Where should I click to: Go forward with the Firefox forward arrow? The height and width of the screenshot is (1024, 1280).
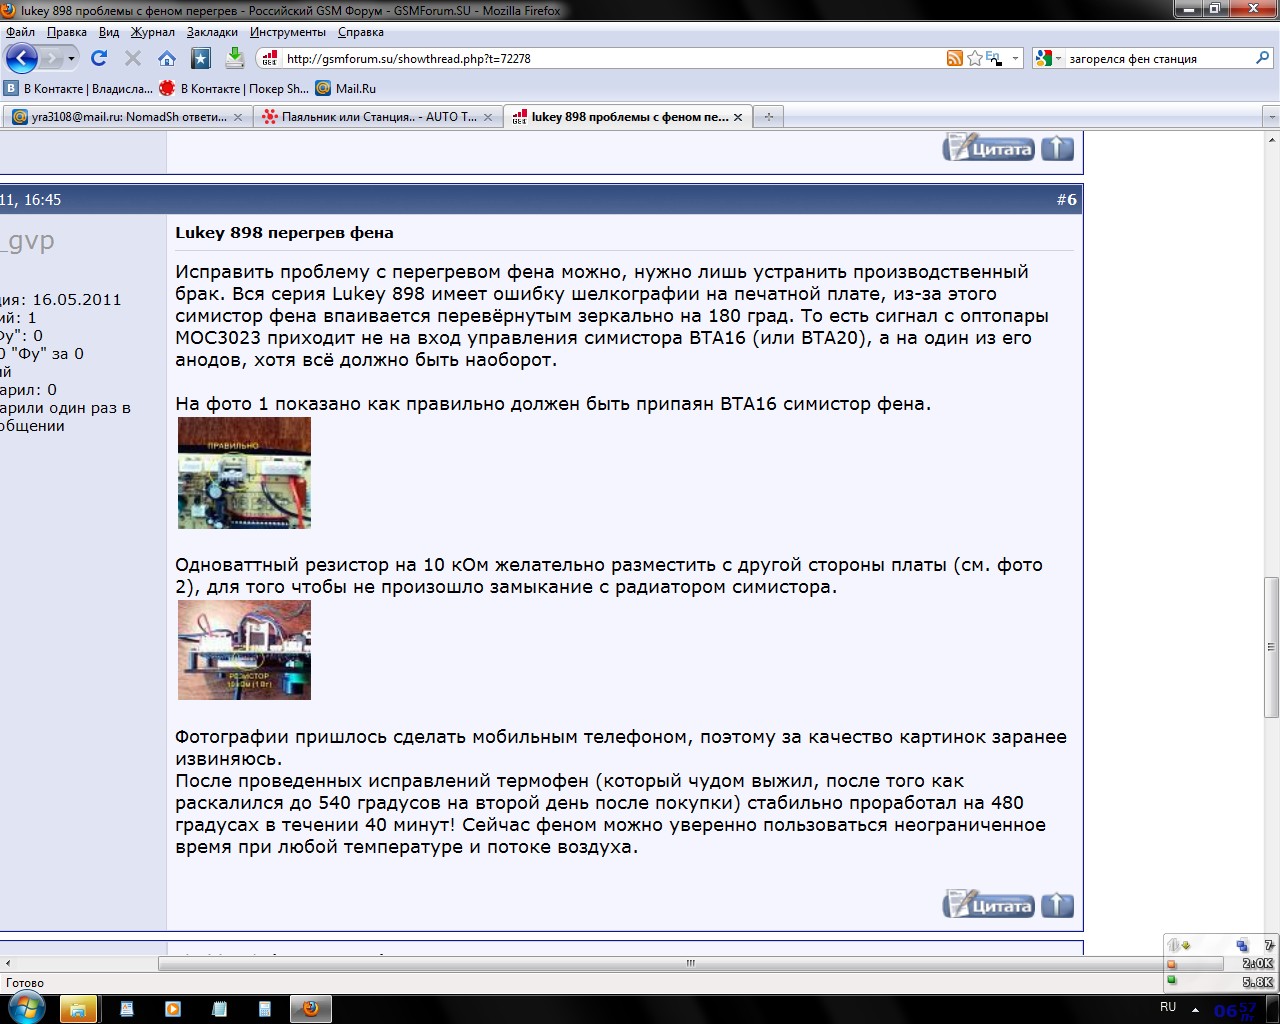point(51,58)
